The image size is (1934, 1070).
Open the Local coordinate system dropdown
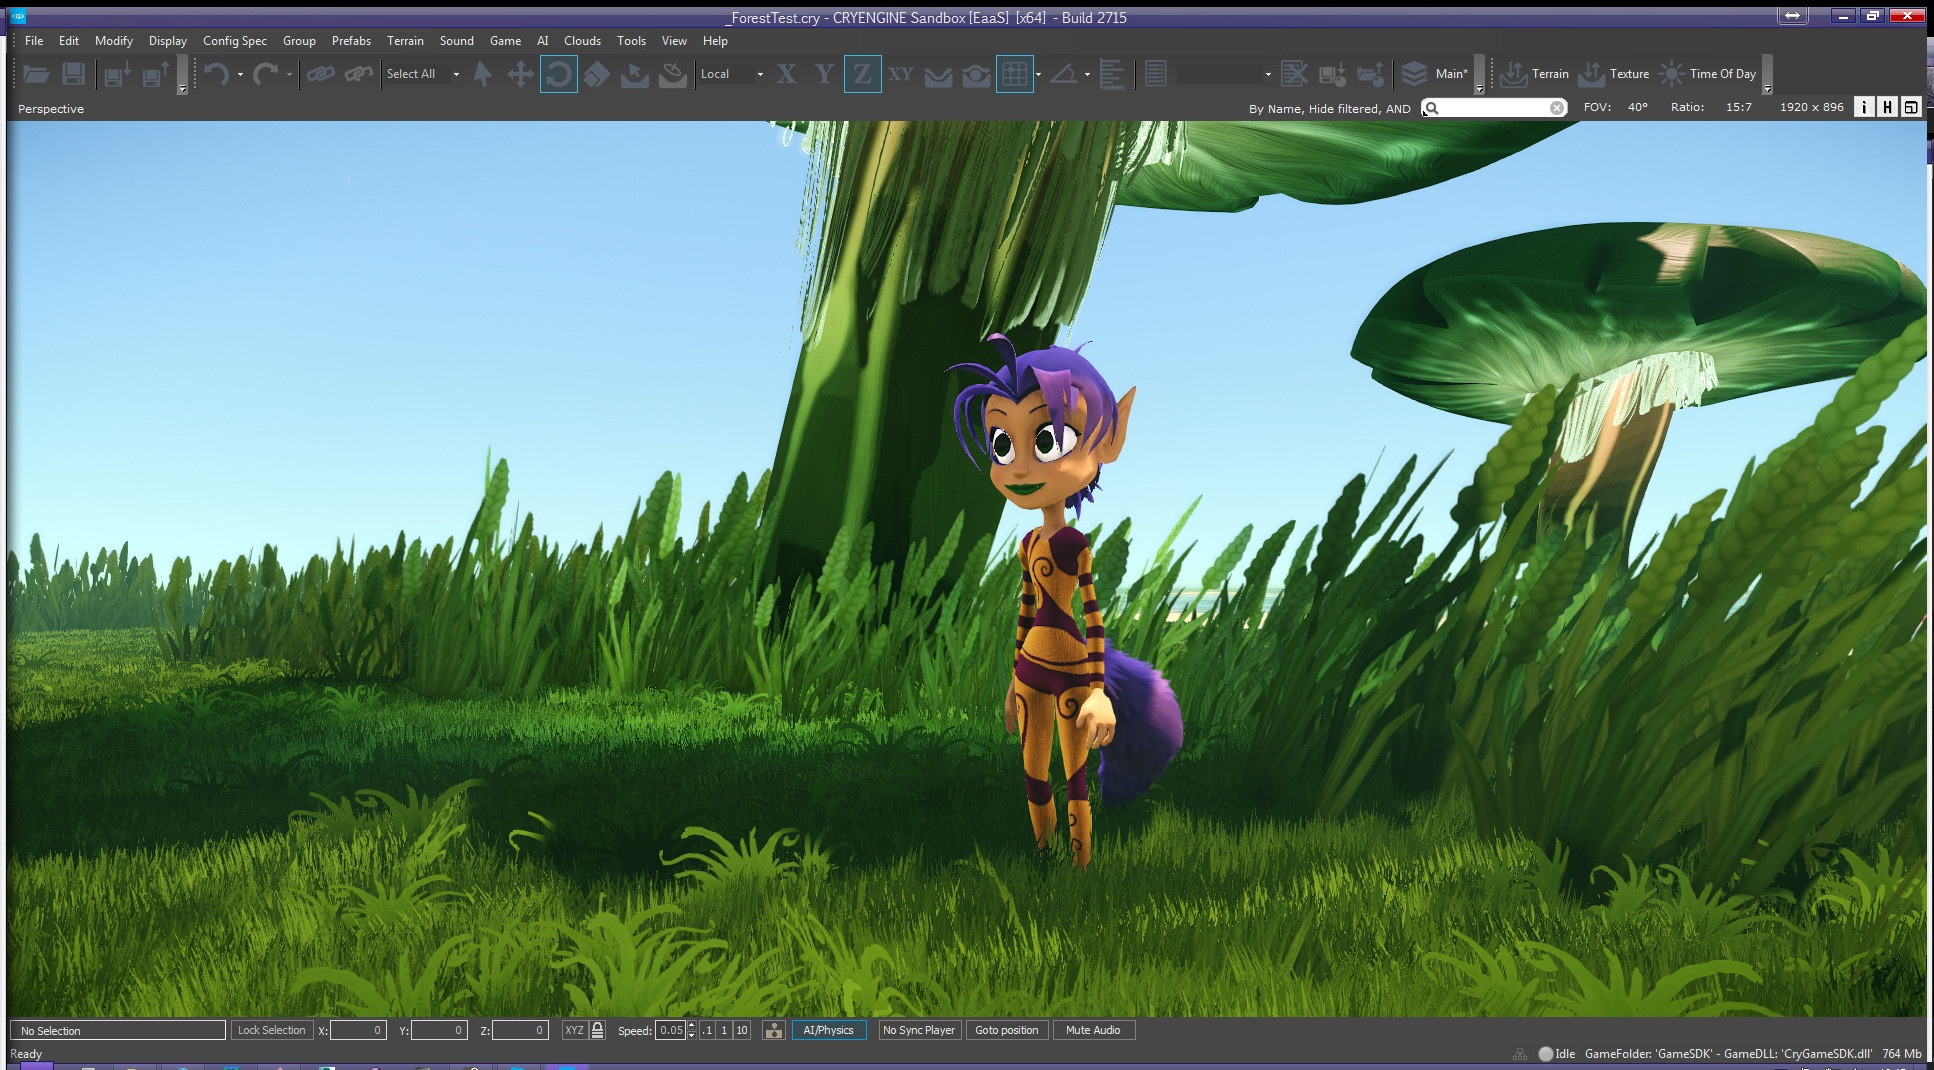pos(732,74)
